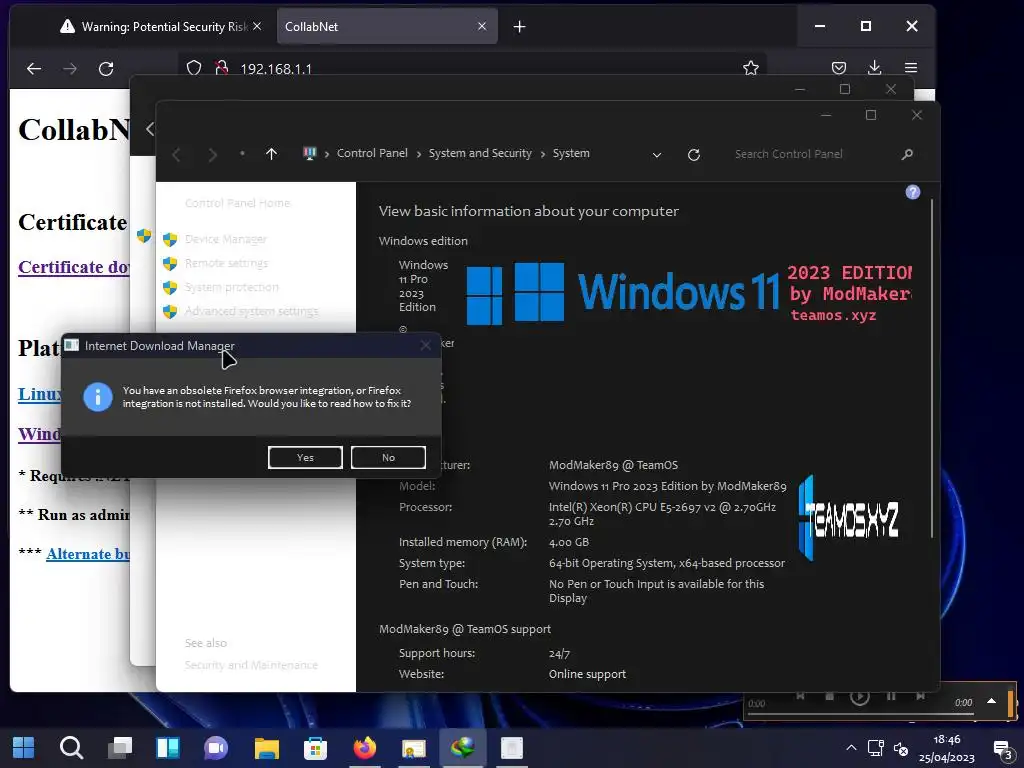
Task: Open Firefox tracking protection shield
Action: pyautogui.click(x=194, y=68)
